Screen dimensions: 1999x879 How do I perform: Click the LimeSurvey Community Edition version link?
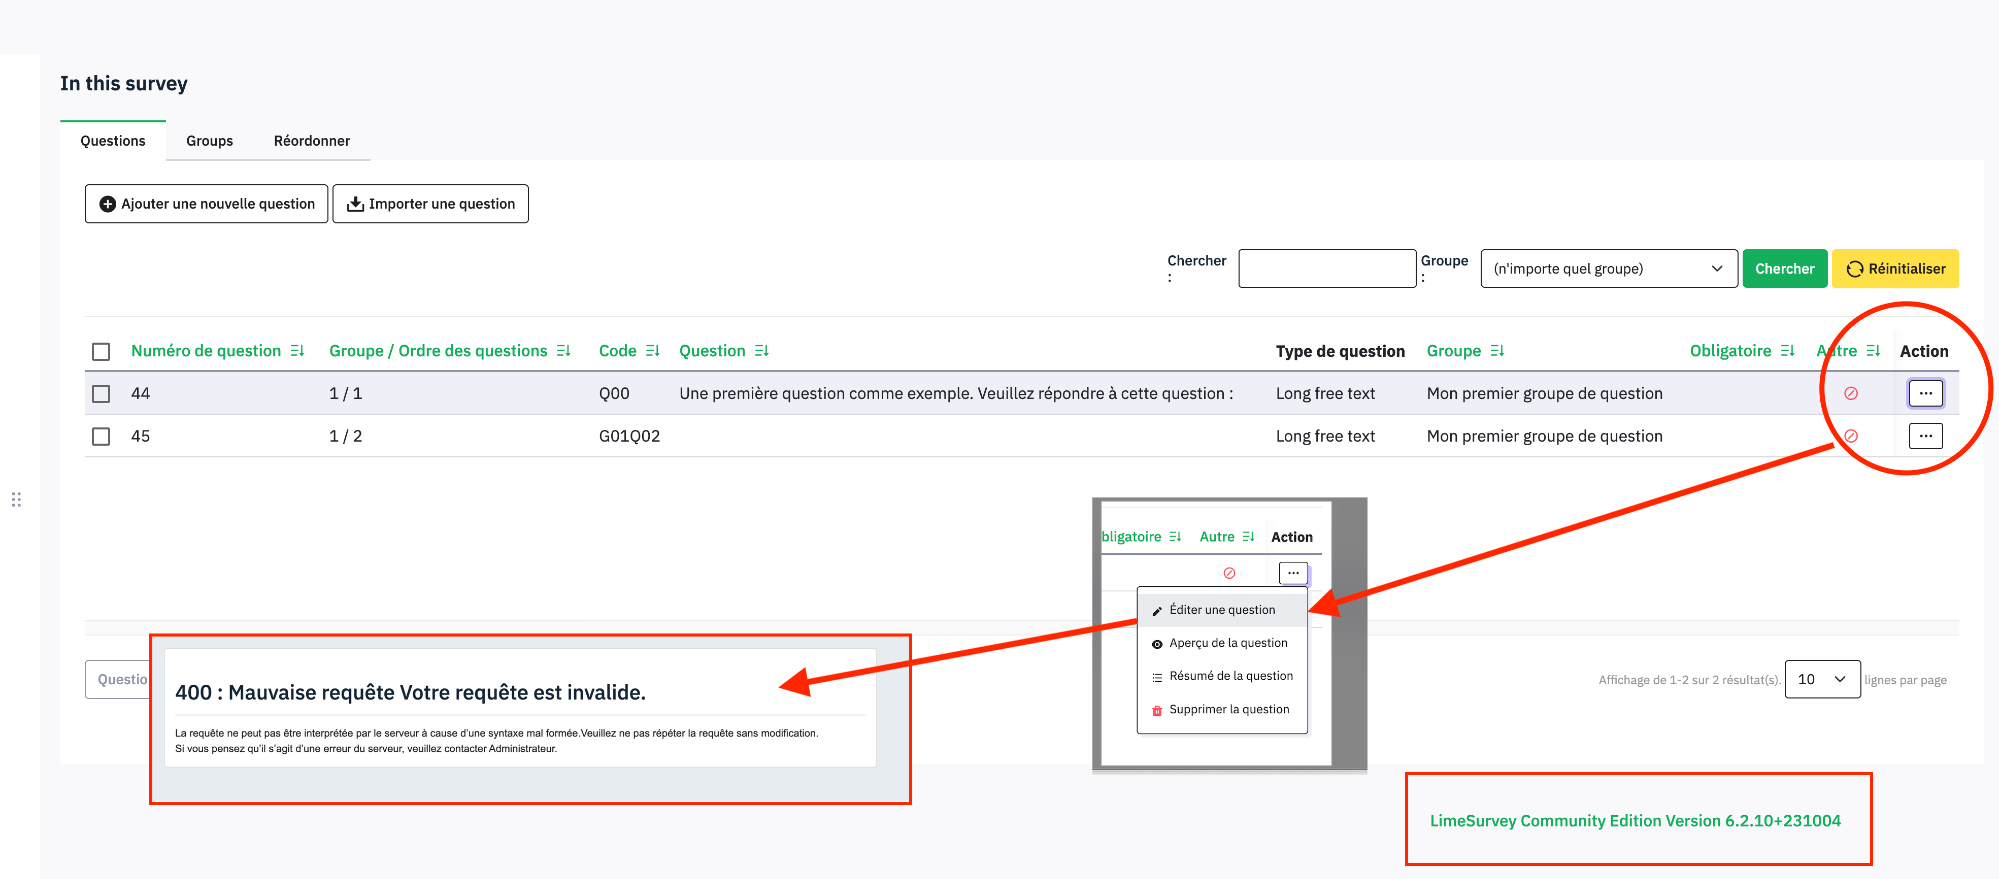tap(1635, 821)
